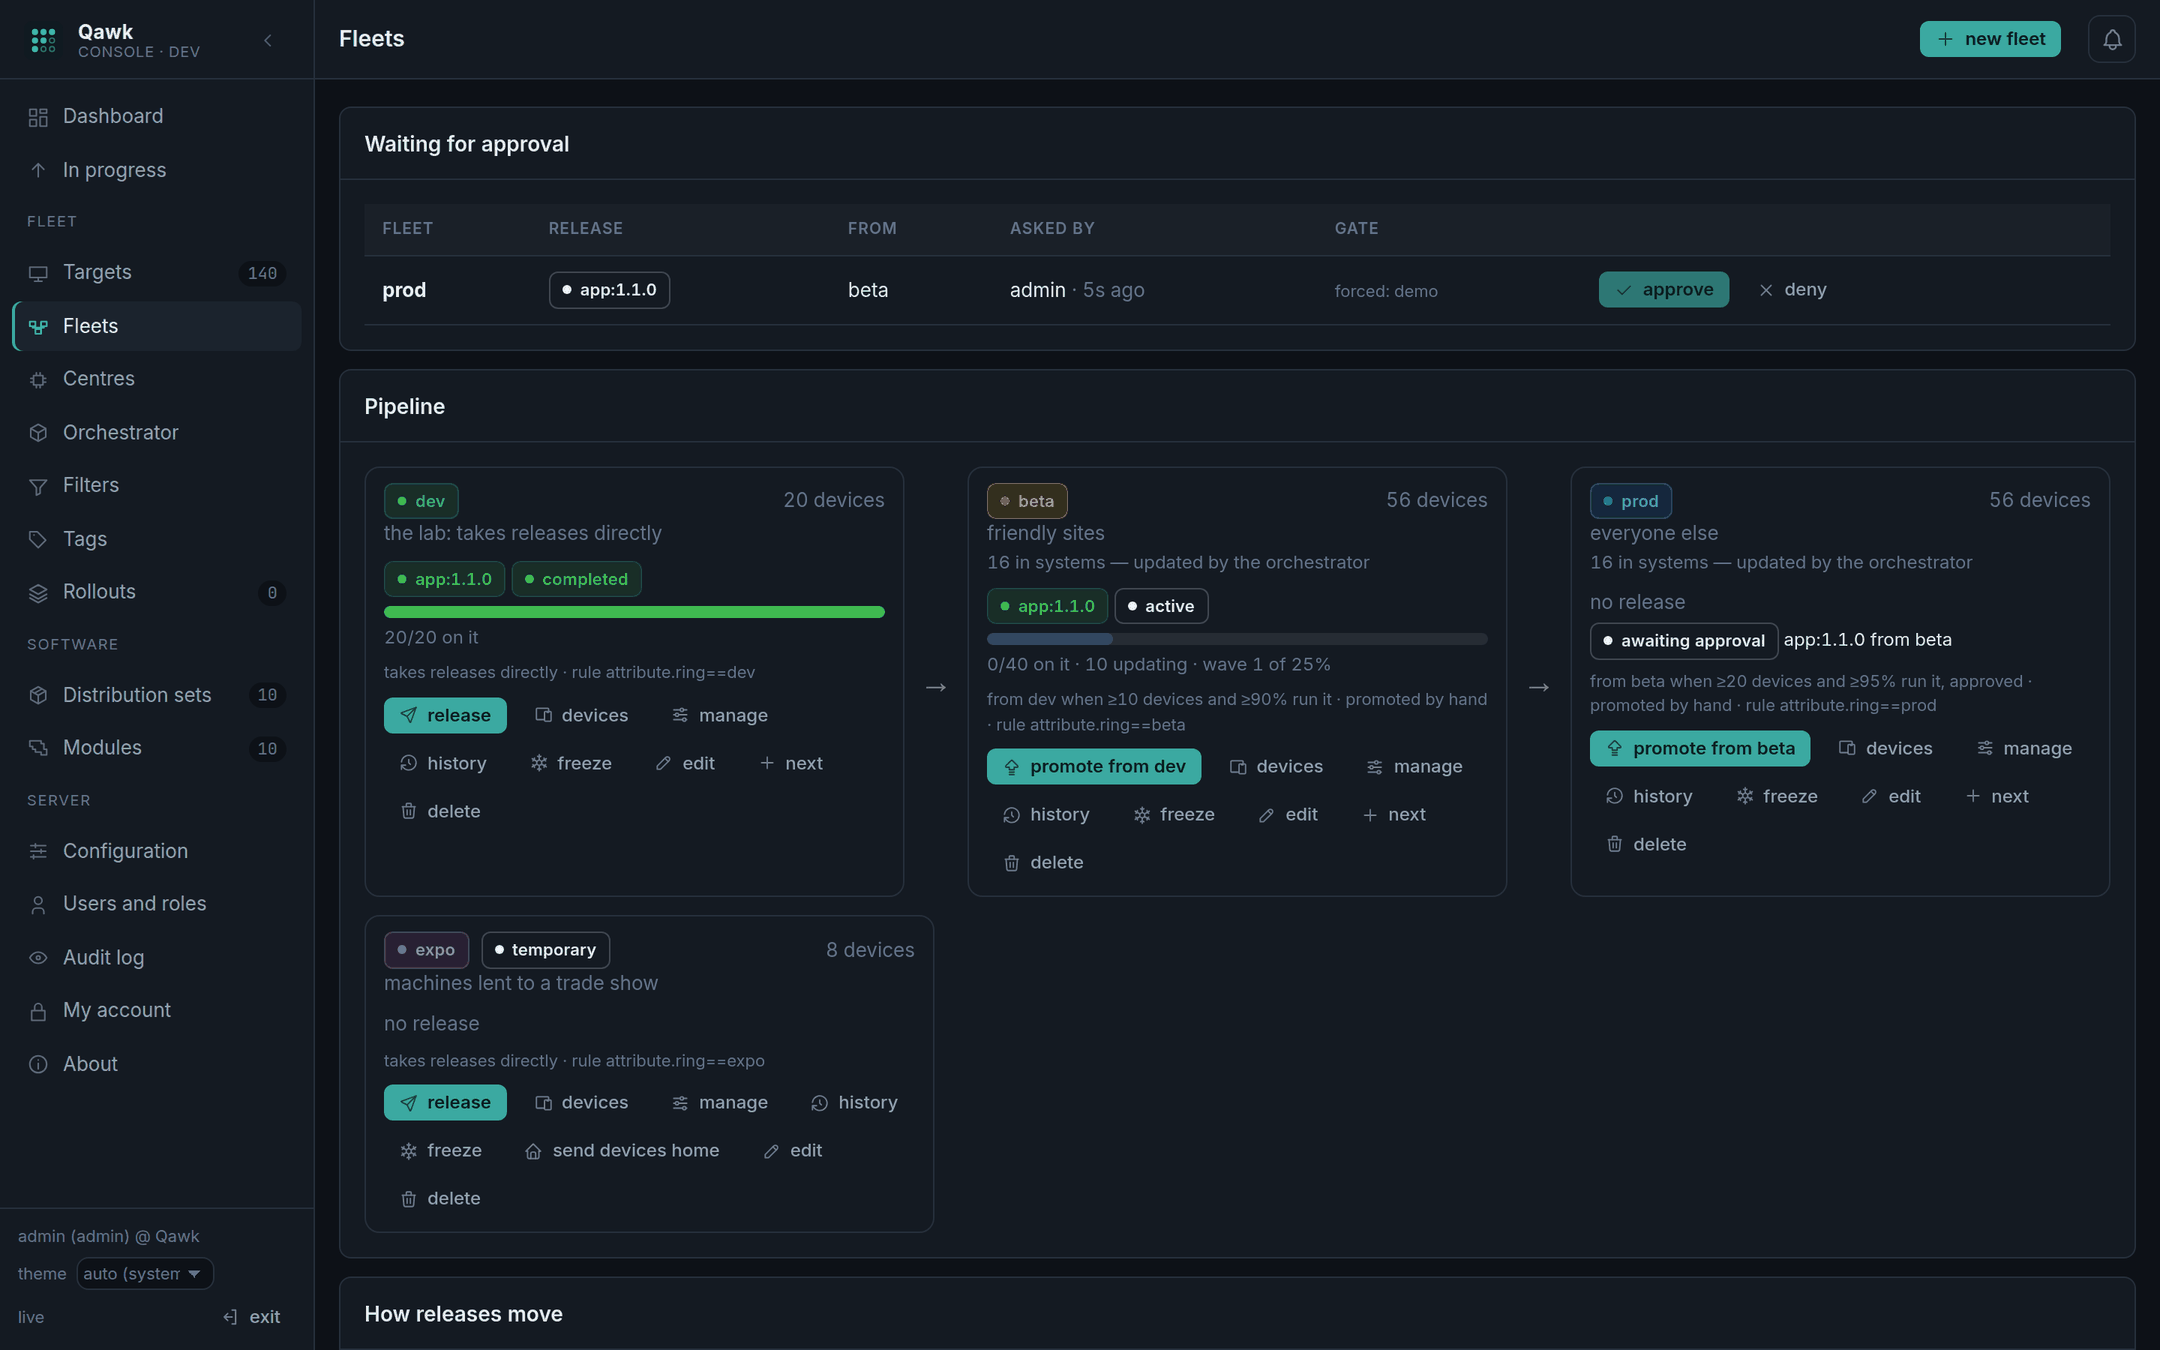Collapse the sidebar with the chevron
The image size is (2160, 1350).
click(267, 40)
